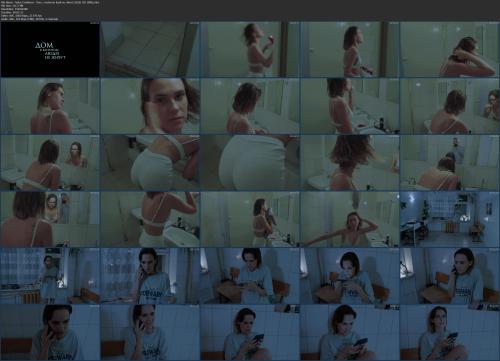Select first thumbnail of woman on phone by curtain
The height and width of the screenshot is (361, 500).
pos(150,276)
